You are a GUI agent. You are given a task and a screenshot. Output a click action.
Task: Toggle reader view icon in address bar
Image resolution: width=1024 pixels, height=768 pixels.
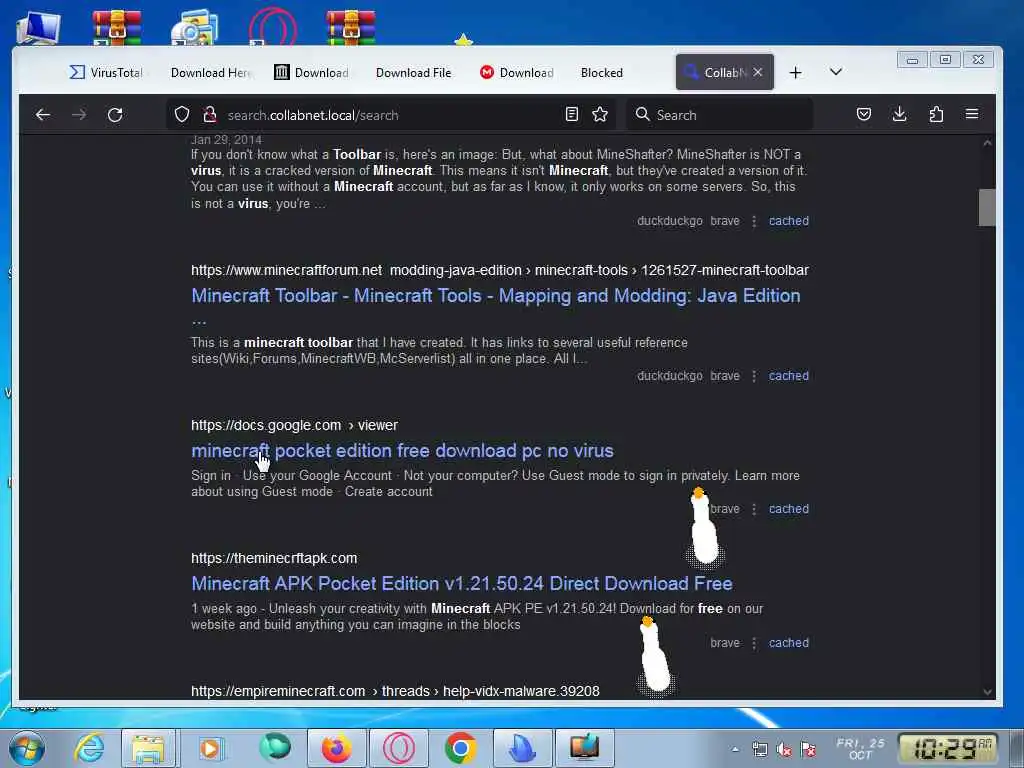(x=571, y=115)
